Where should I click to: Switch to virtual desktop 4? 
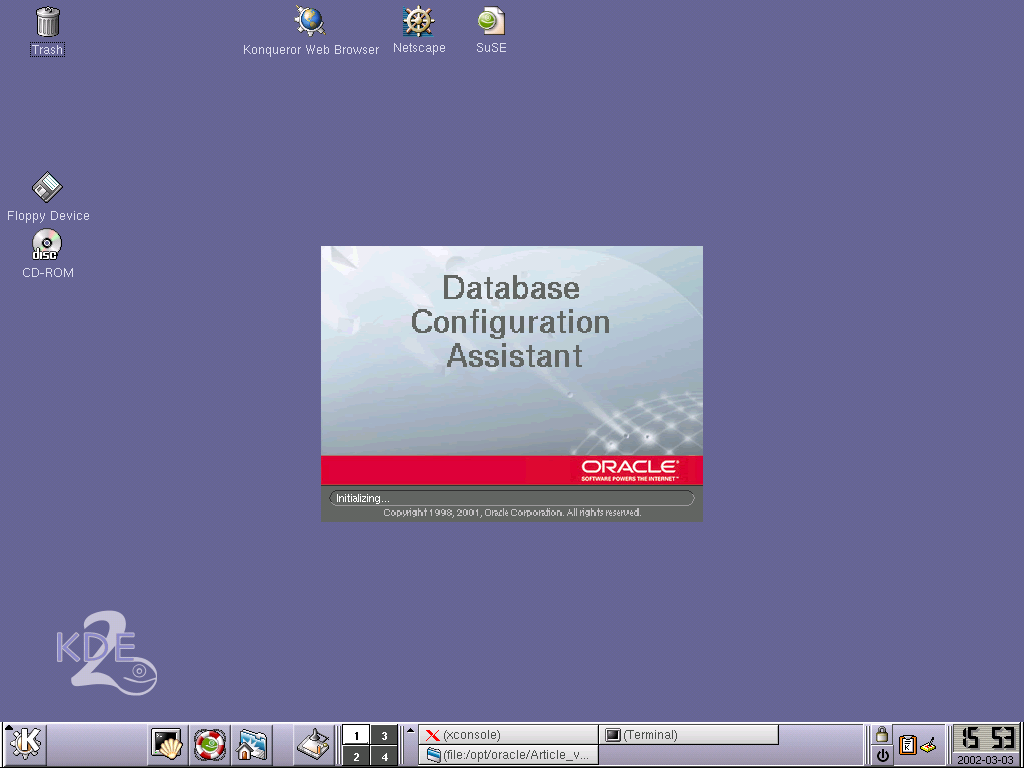[x=384, y=756]
